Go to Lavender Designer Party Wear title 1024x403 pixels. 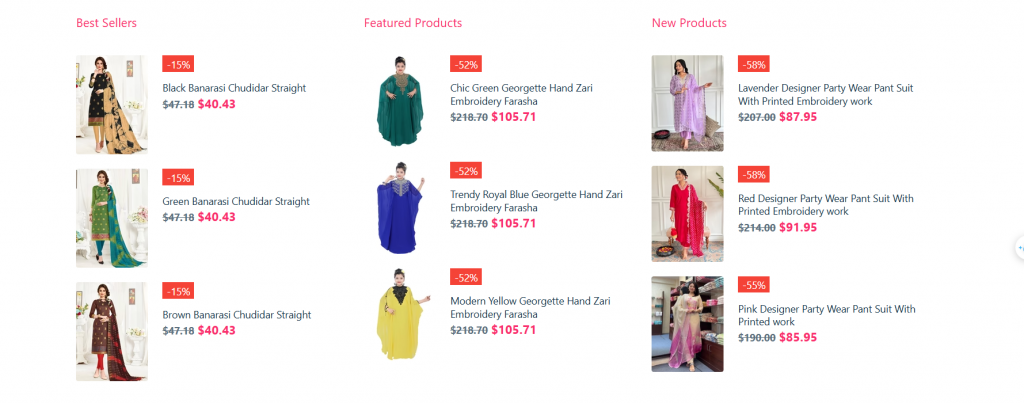coord(825,95)
